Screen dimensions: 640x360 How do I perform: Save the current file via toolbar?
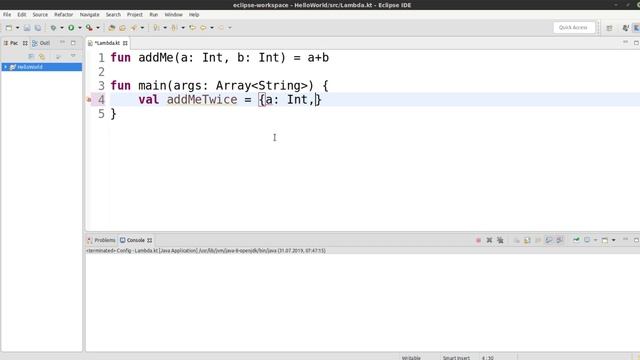(27, 28)
